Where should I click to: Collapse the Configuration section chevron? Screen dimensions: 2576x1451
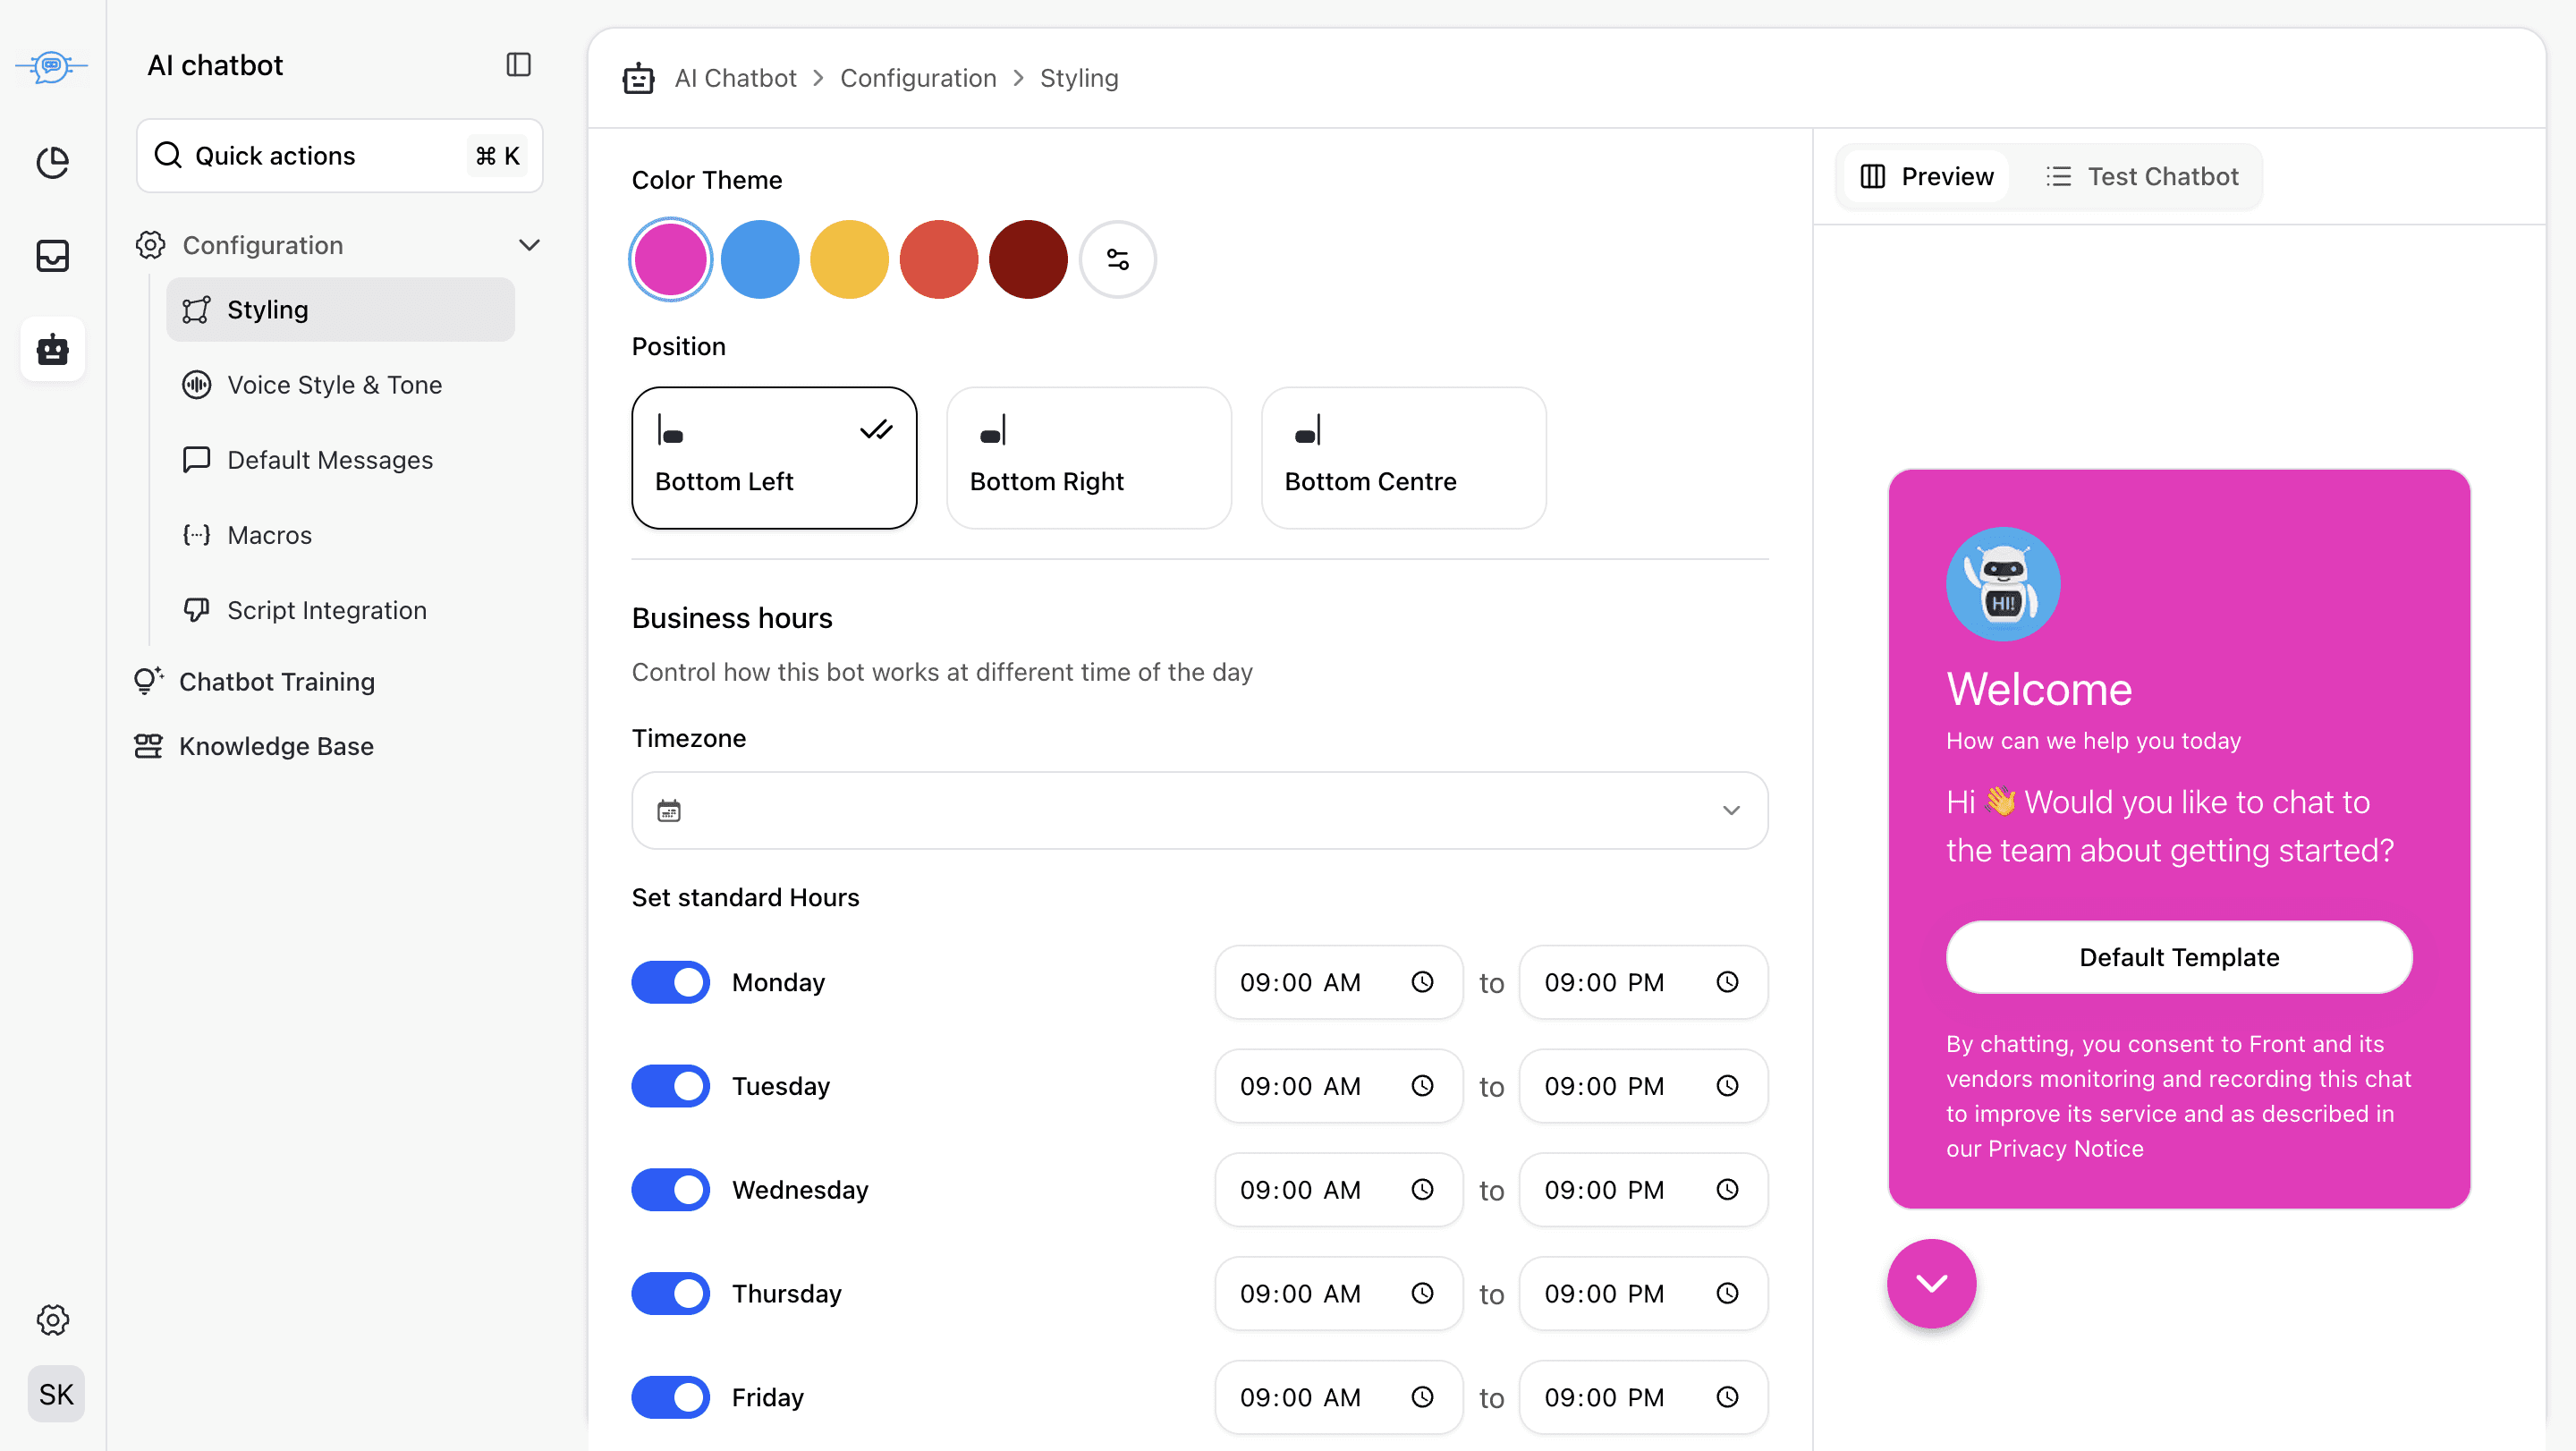tap(529, 245)
